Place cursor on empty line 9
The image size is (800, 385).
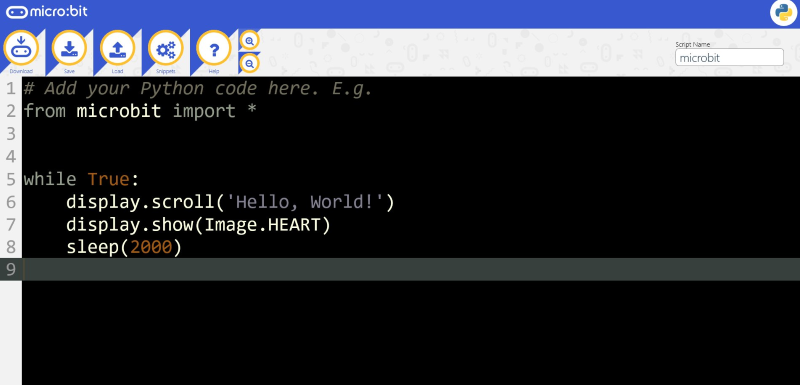click(411, 269)
